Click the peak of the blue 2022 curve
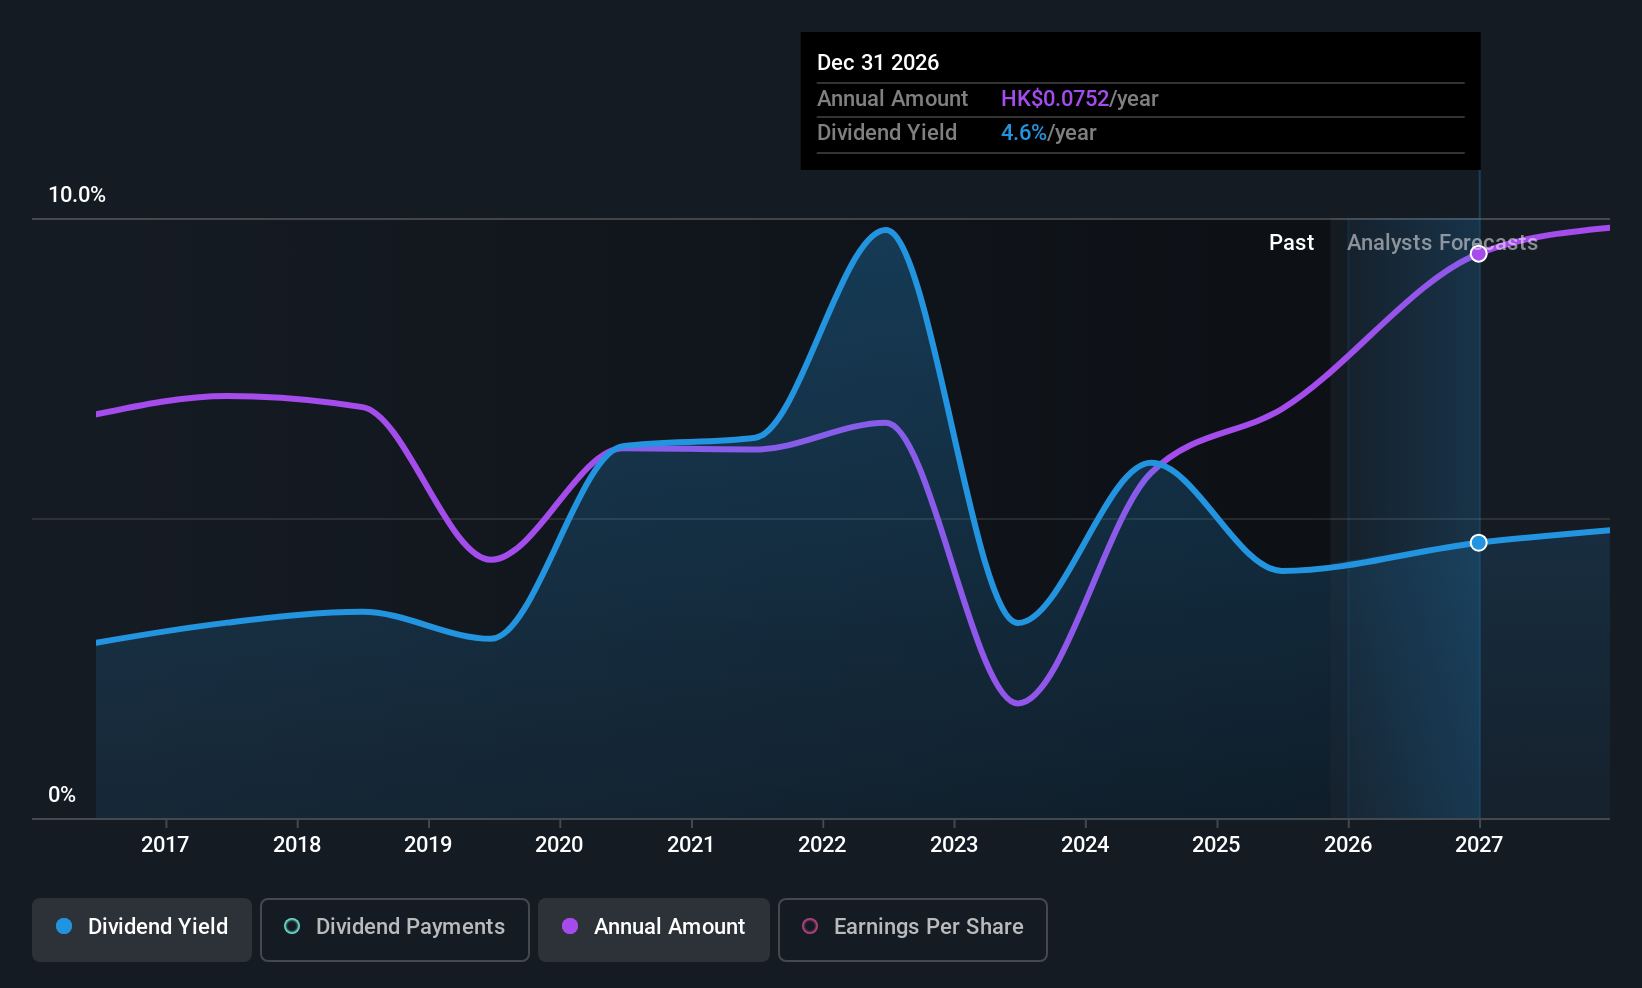This screenshot has width=1642, height=988. 884,230
